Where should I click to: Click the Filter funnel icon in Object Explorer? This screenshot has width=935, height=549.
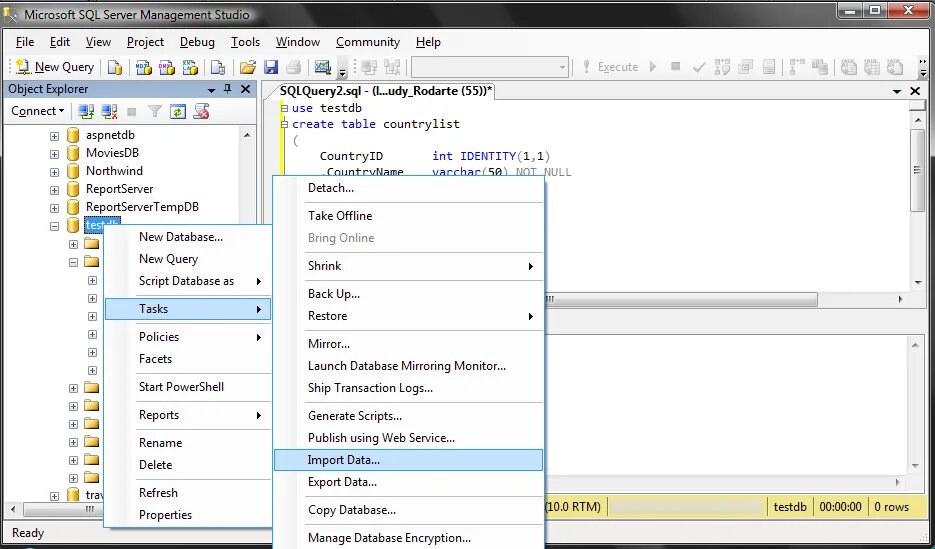coord(155,111)
